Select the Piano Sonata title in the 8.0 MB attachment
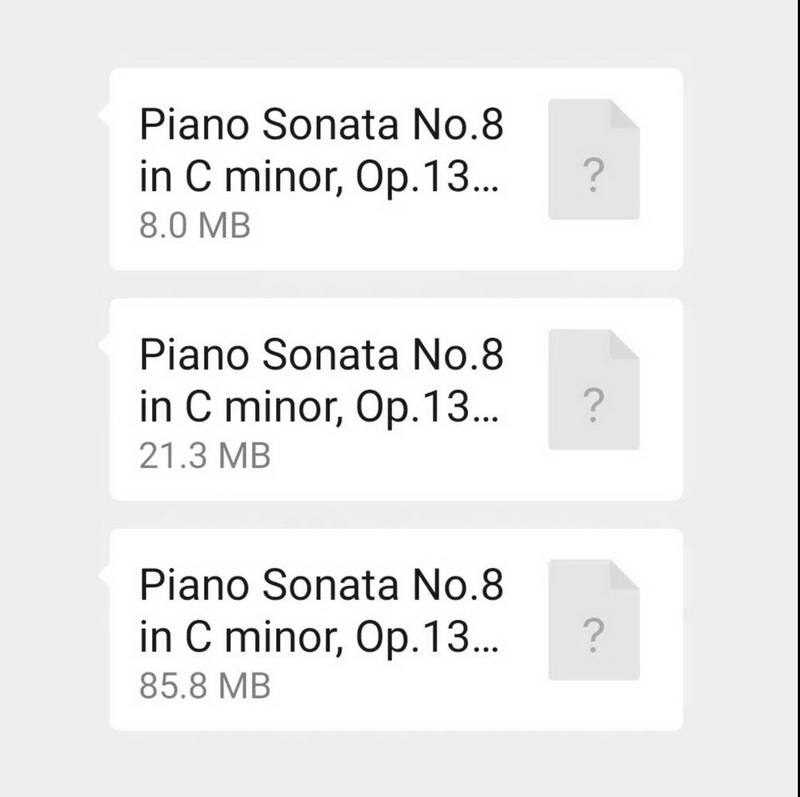This screenshot has height=797, width=800. 321,150
